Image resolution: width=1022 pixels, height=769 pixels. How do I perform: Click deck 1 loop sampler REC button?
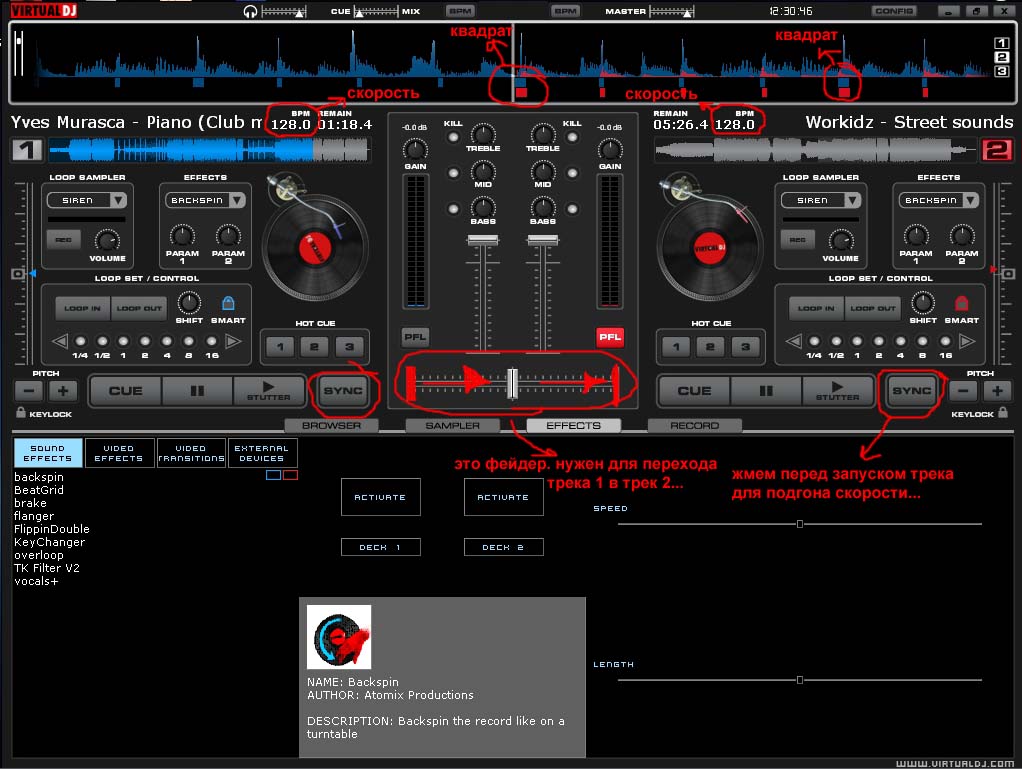tap(63, 240)
